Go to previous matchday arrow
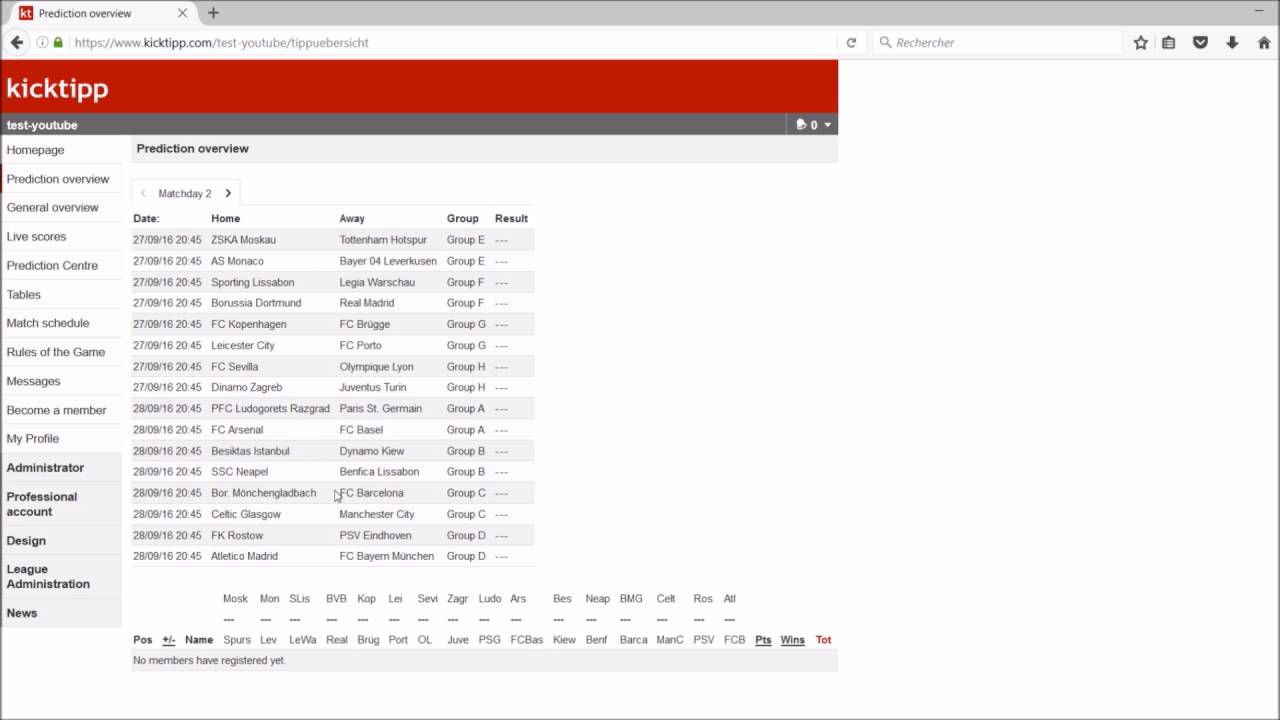Screen dimensions: 1280x720 pyautogui.click(x=143, y=193)
